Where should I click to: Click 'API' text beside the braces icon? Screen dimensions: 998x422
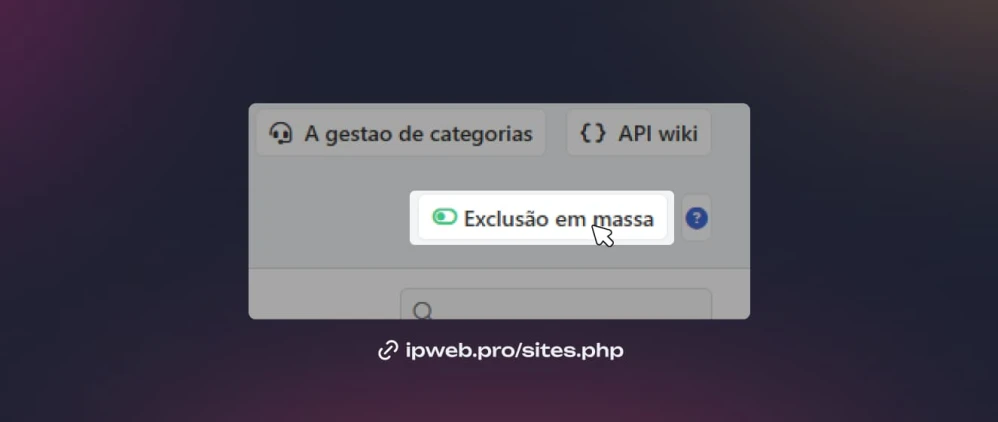[633, 134]
